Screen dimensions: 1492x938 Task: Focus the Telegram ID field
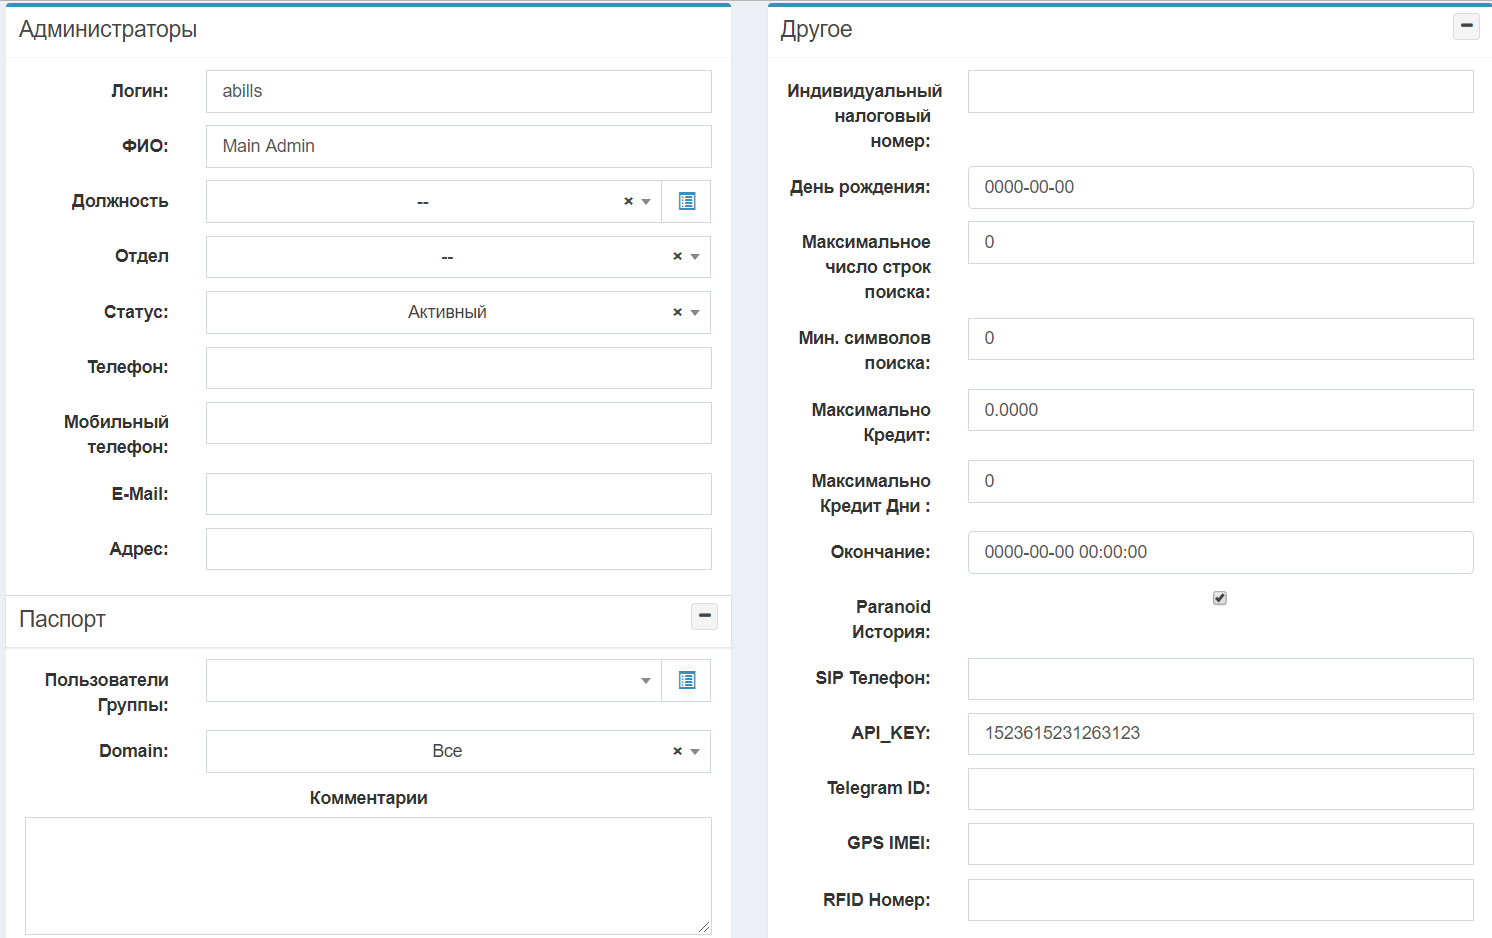[x=1220, y=788]
